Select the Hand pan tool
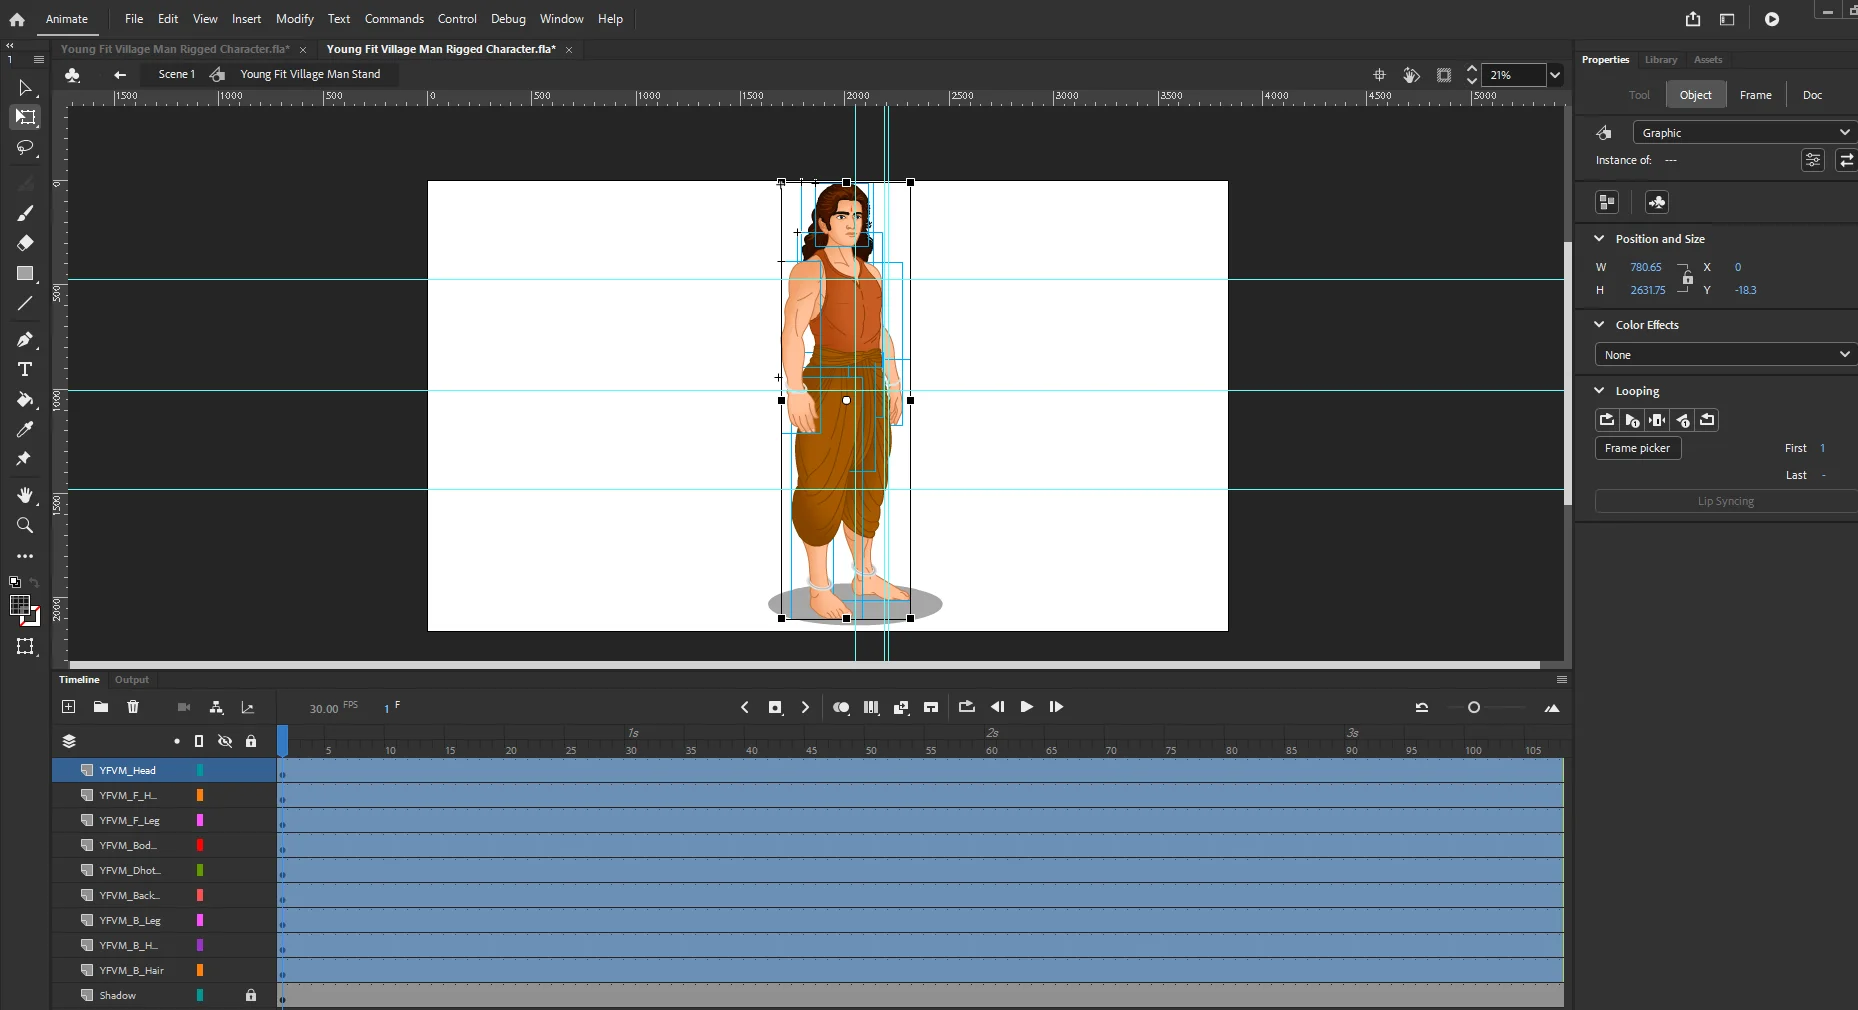The width and height of the screenshot is (1858, 1010). (x=25, y=496)
